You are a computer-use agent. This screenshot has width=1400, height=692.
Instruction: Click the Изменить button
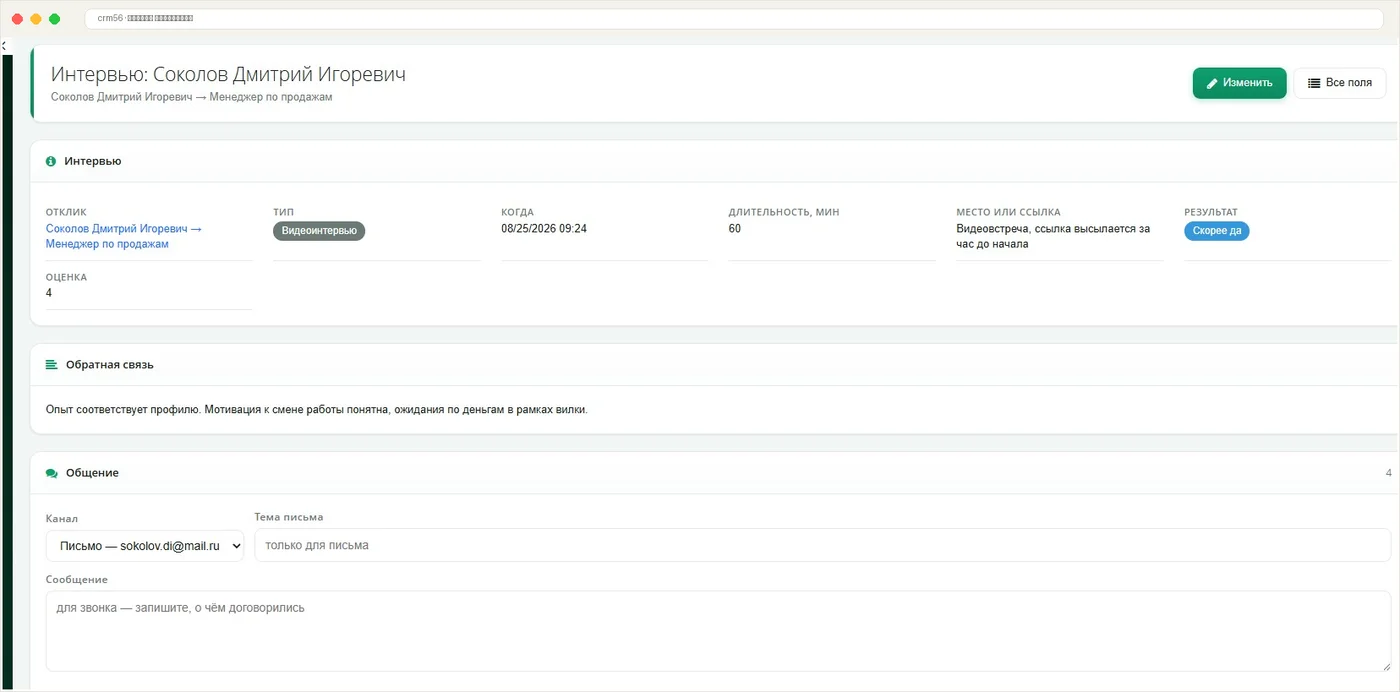tap(1239, 83)
